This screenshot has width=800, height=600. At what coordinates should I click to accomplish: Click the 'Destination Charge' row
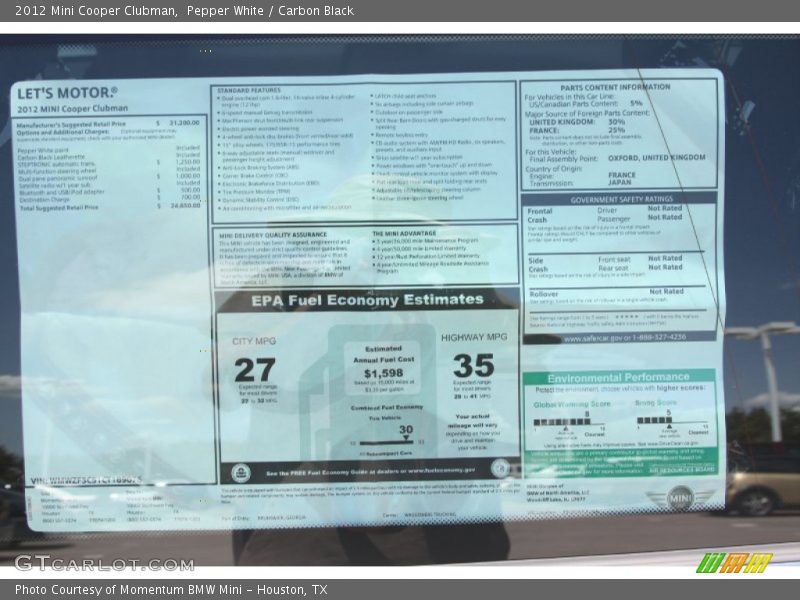pyautogui.click(x=110, y=199)
